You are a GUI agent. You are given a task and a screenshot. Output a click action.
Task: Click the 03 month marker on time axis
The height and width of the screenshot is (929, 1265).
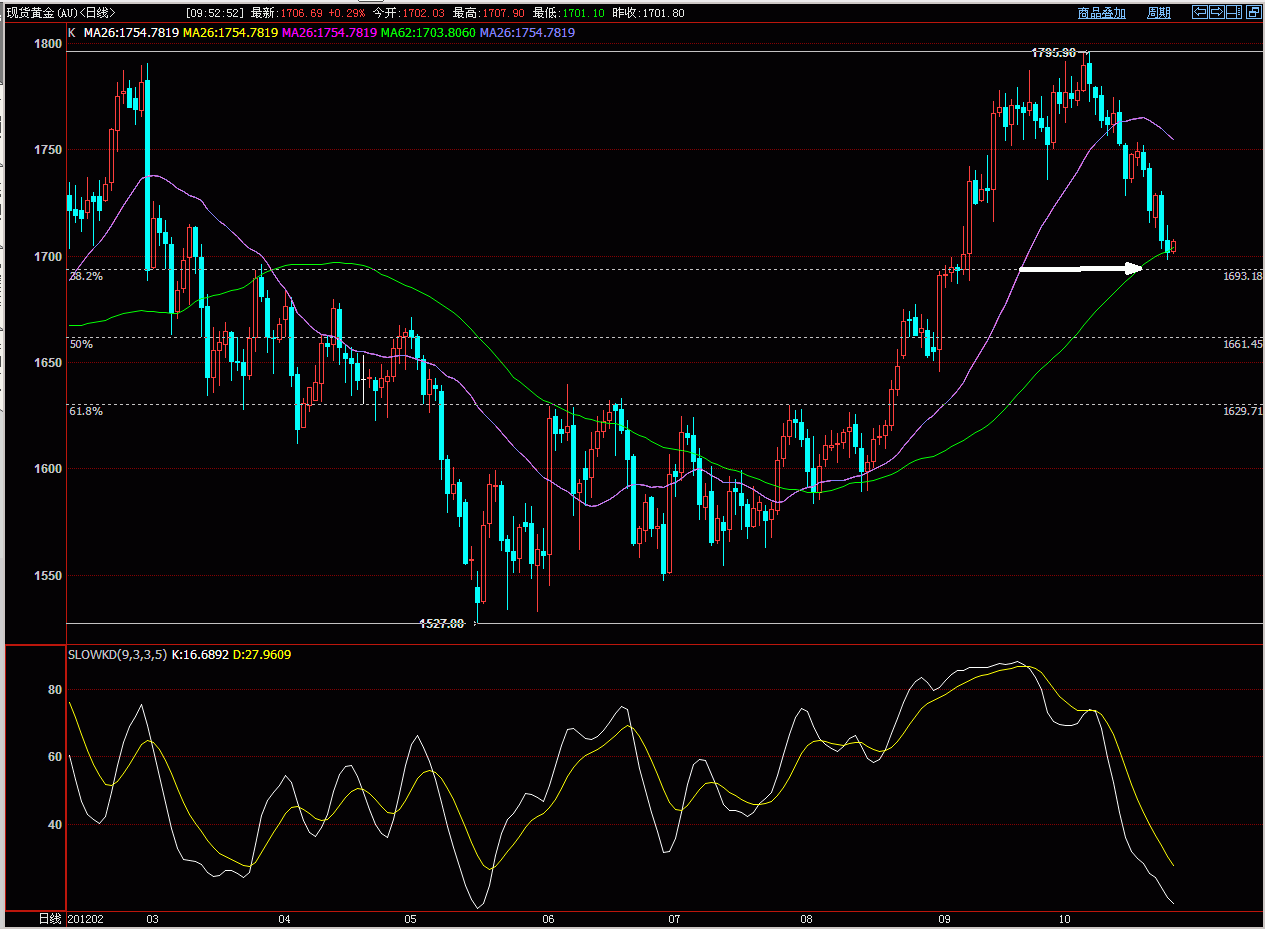(x=152, y=918)
